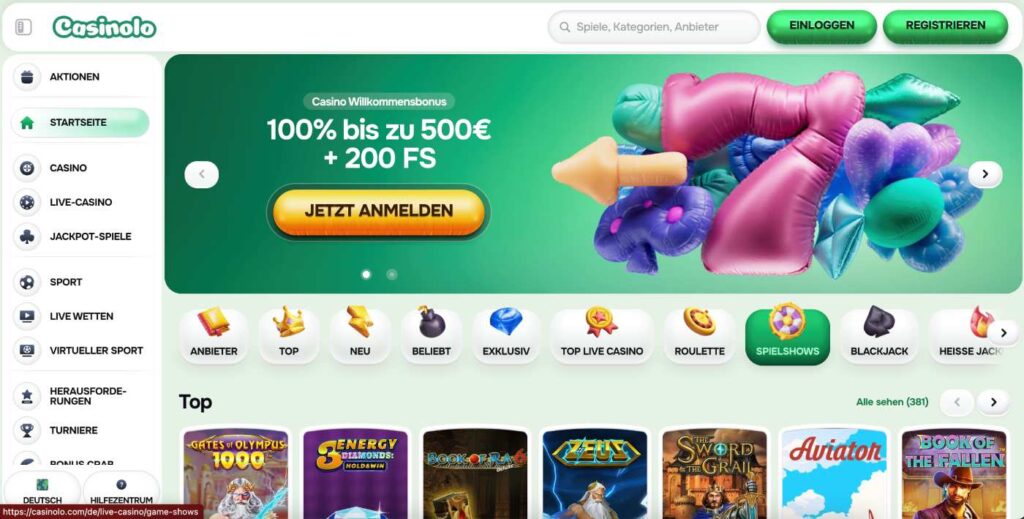Viewport: 1024px width, 519px height.
Task: Select the second banner slide dot
Action: 392,275
